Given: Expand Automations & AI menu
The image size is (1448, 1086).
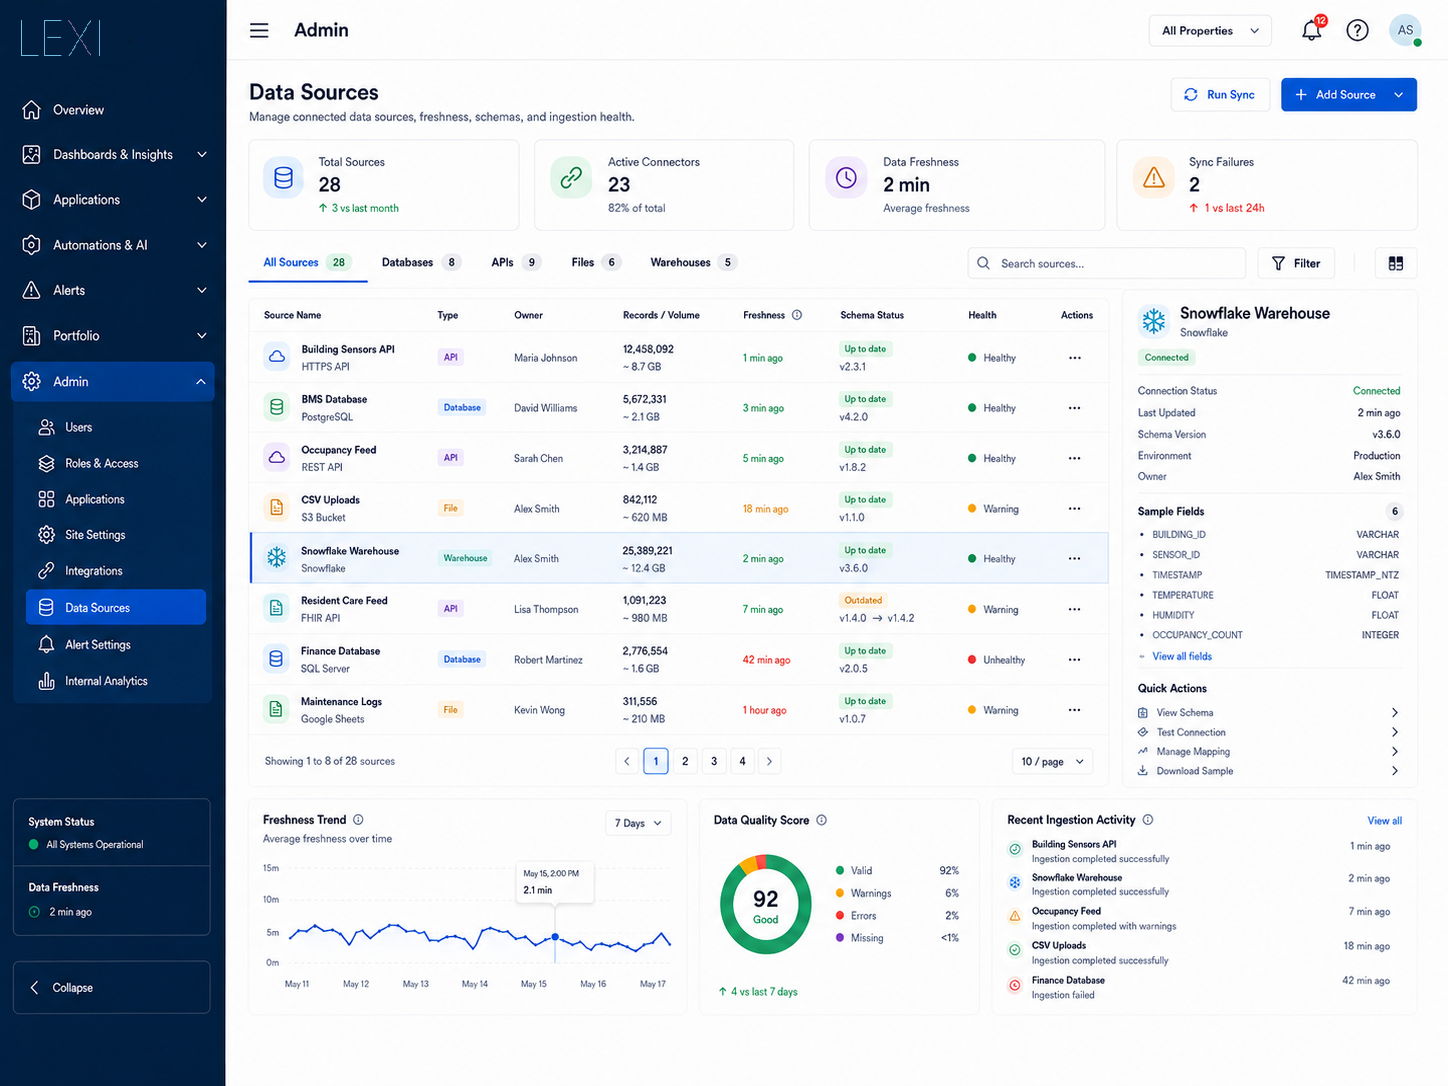Looking at the screenshot, I should click(x=113, y=245).
